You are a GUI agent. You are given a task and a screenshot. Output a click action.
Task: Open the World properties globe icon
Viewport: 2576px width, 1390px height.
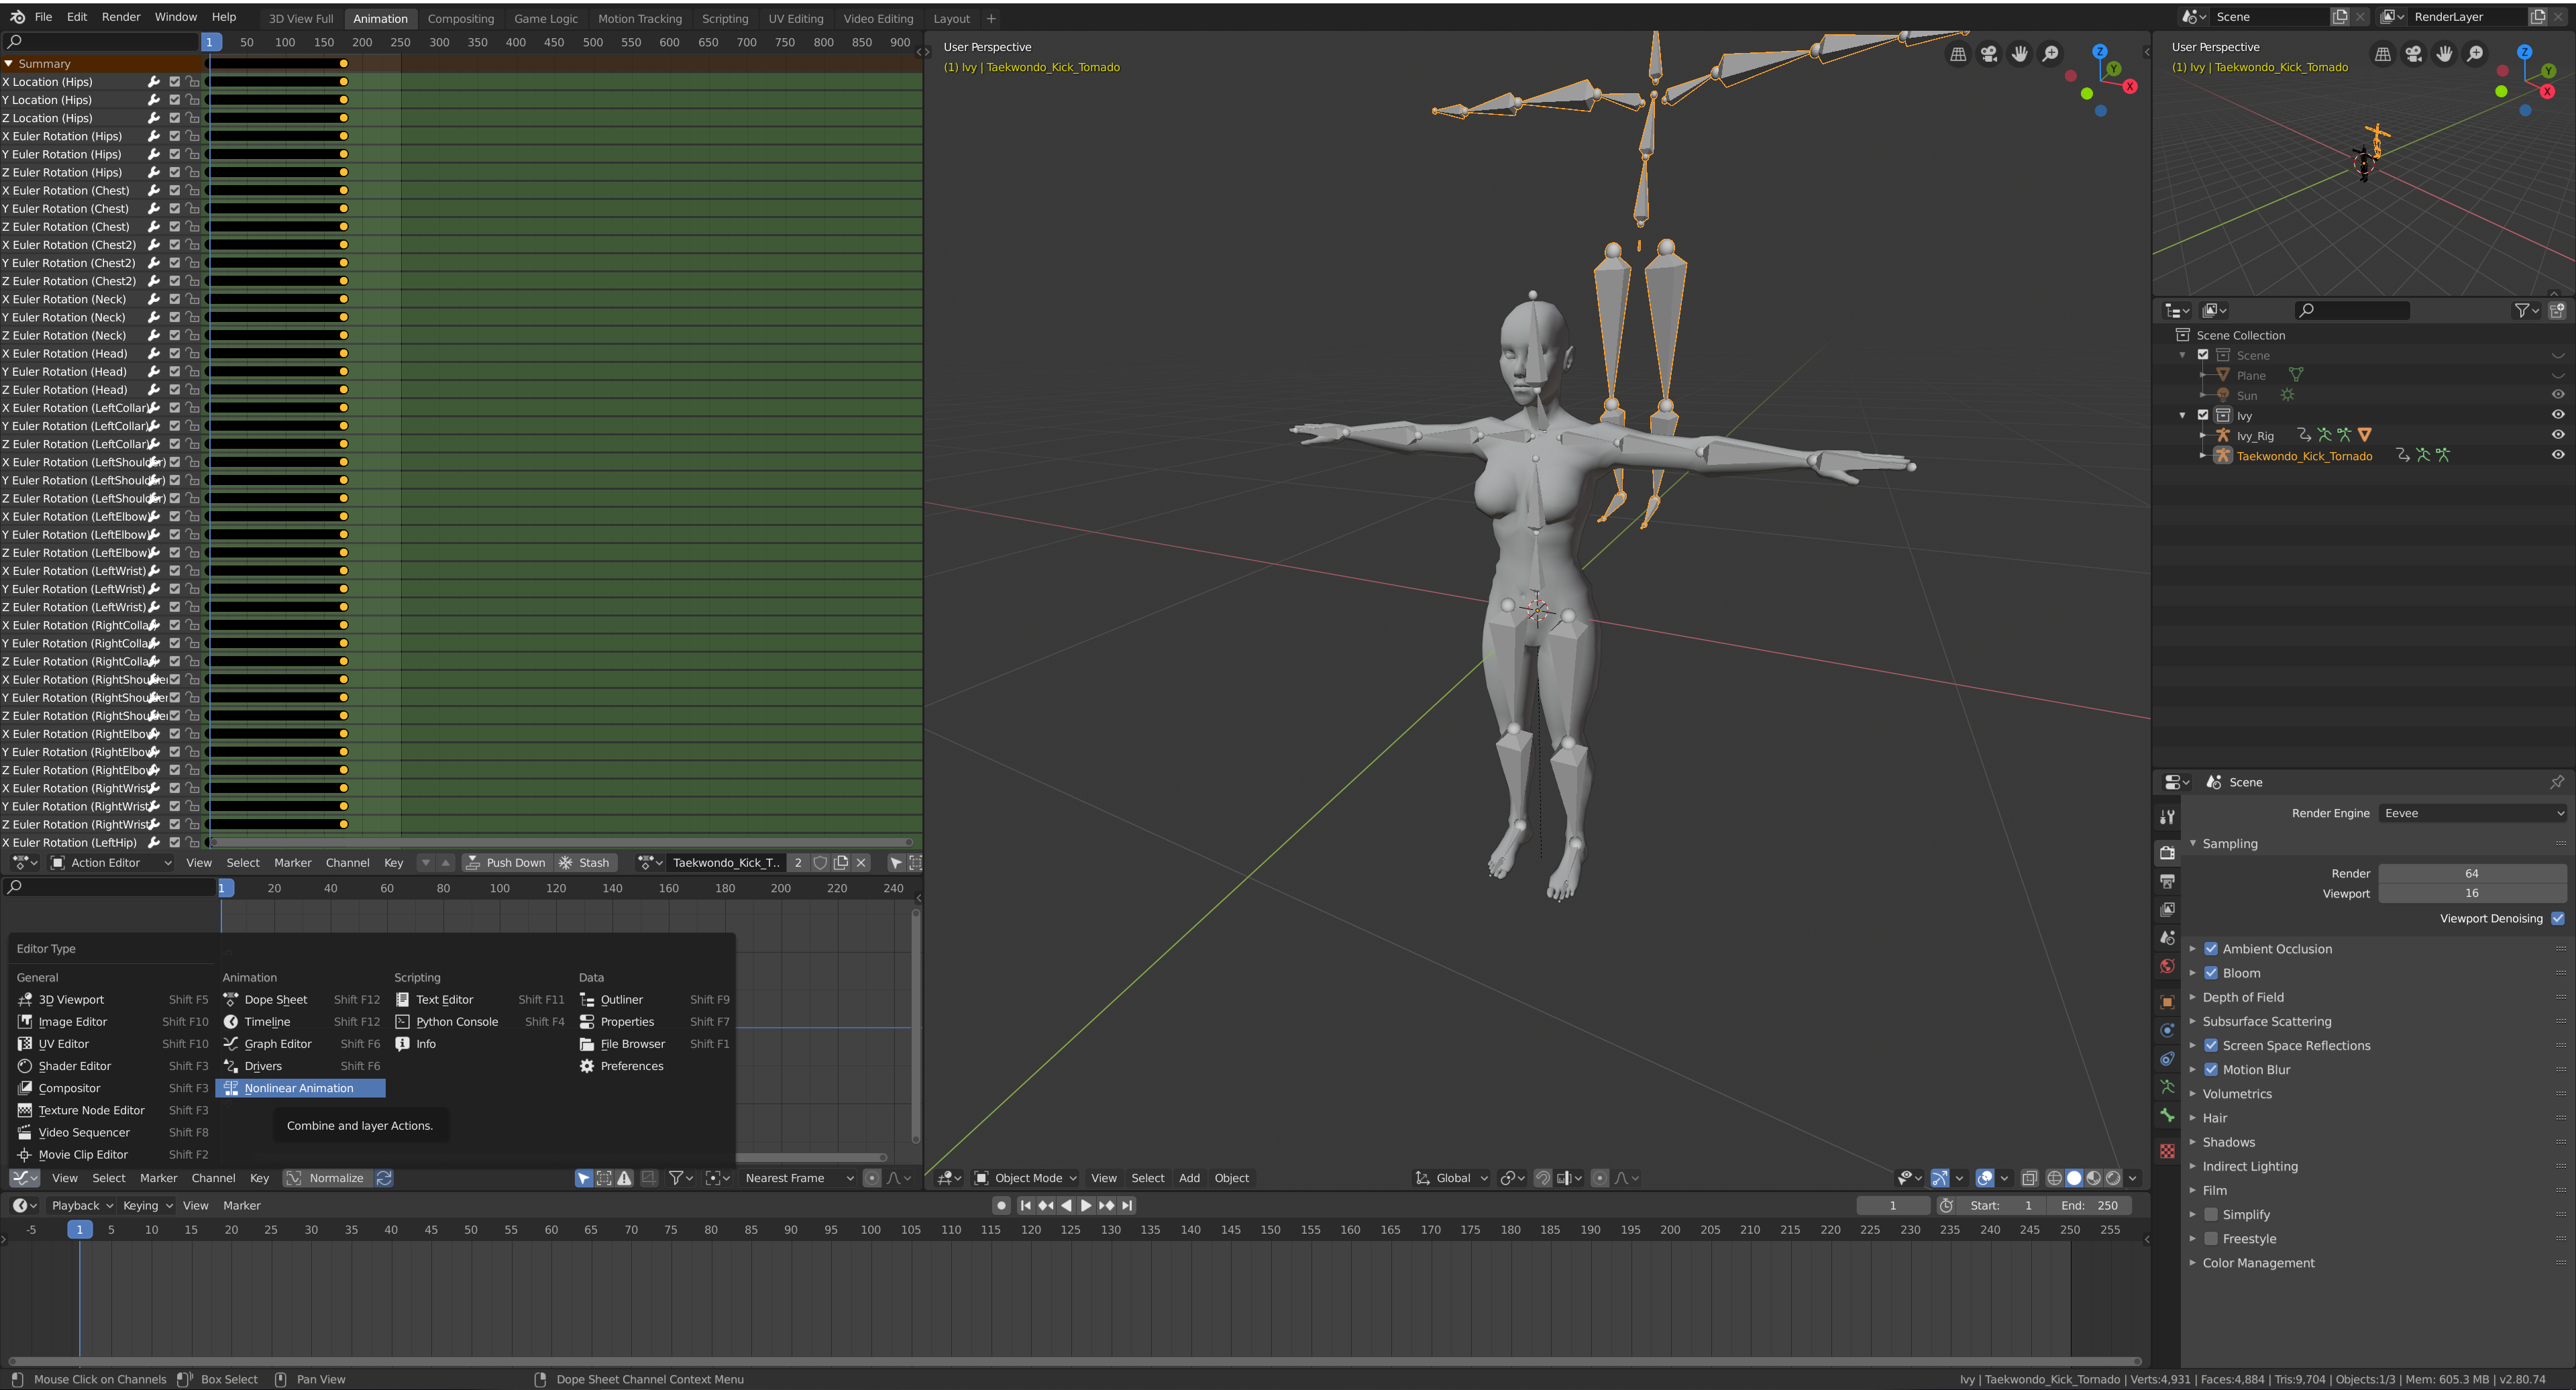click(x=2167, y=966)
